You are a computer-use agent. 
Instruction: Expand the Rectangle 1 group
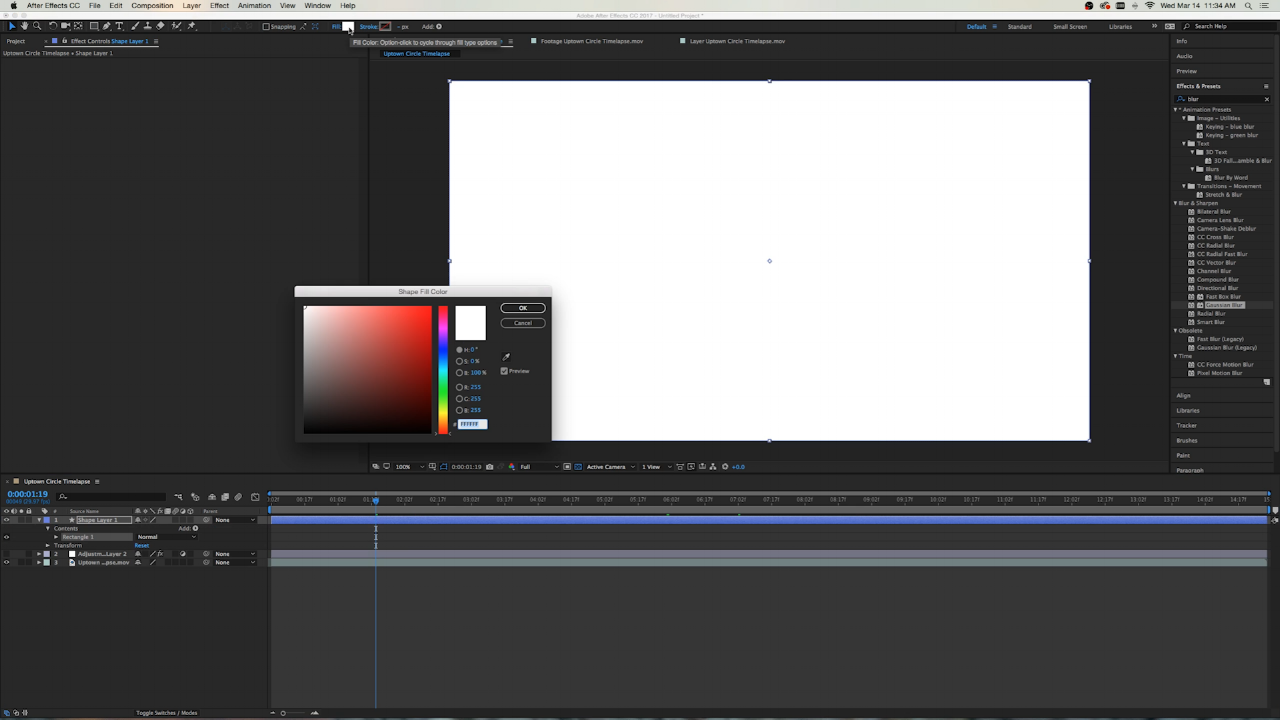(56, 537)
